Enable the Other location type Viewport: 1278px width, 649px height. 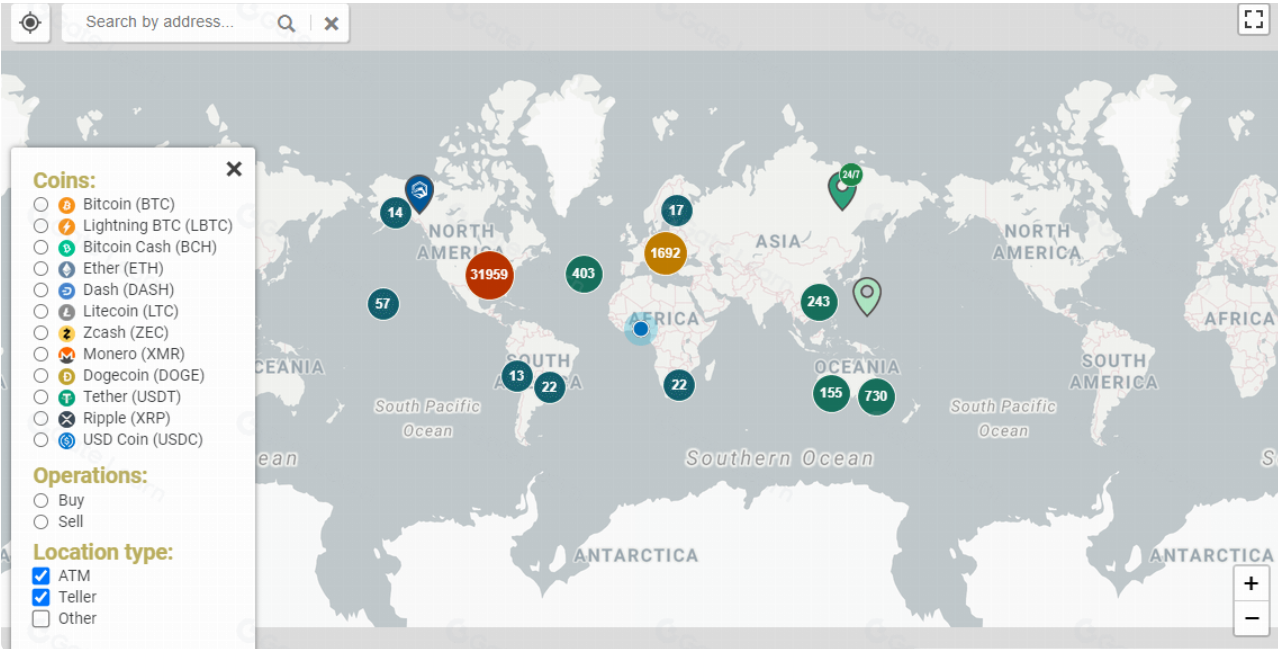click(x=41, y=618)
